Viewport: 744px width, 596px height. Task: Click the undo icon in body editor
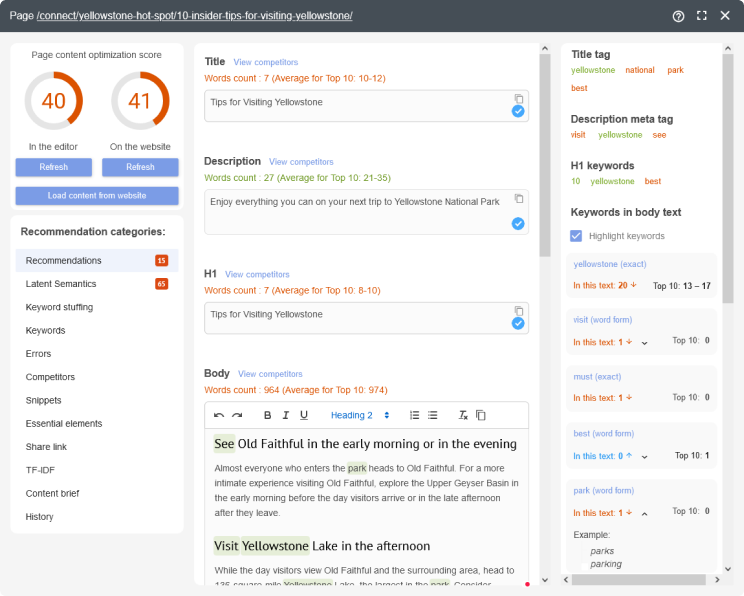[x=219, y=415]
